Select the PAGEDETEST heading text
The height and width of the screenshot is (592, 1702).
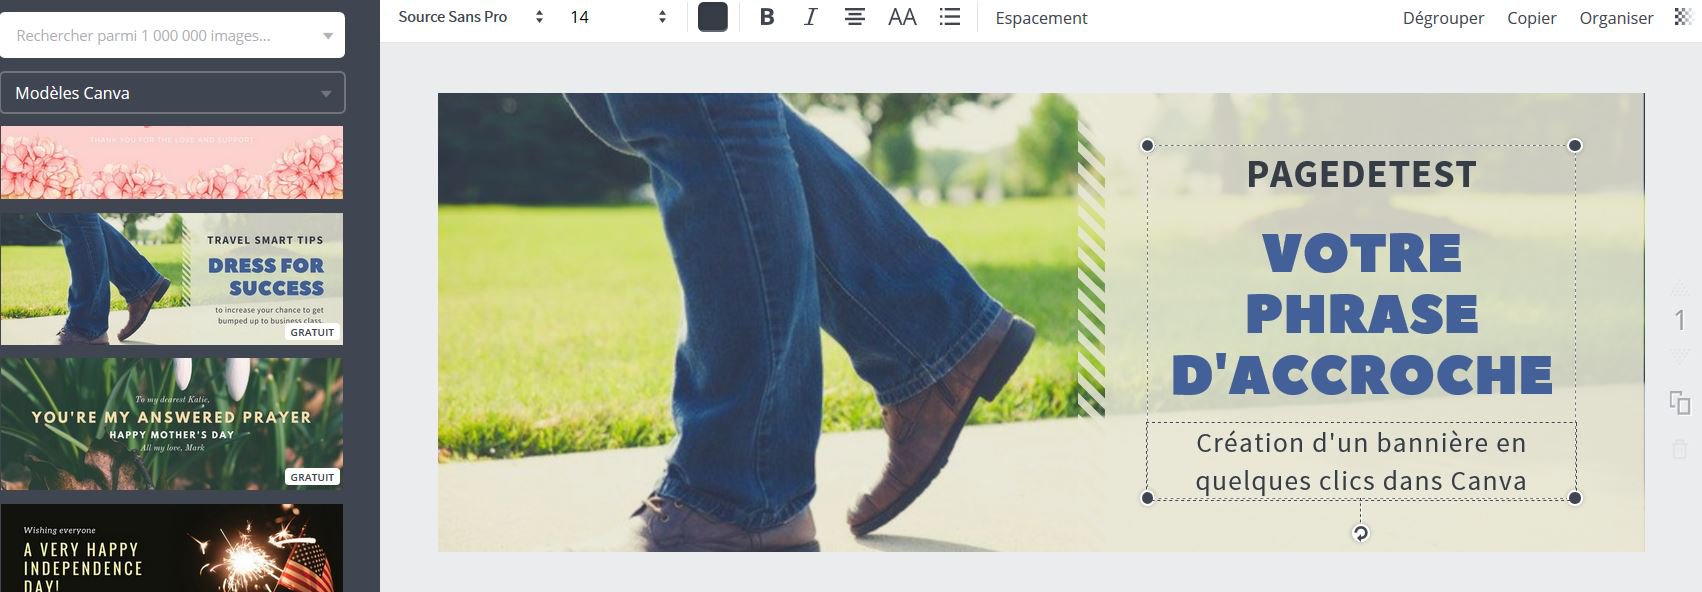[1361, 175]
